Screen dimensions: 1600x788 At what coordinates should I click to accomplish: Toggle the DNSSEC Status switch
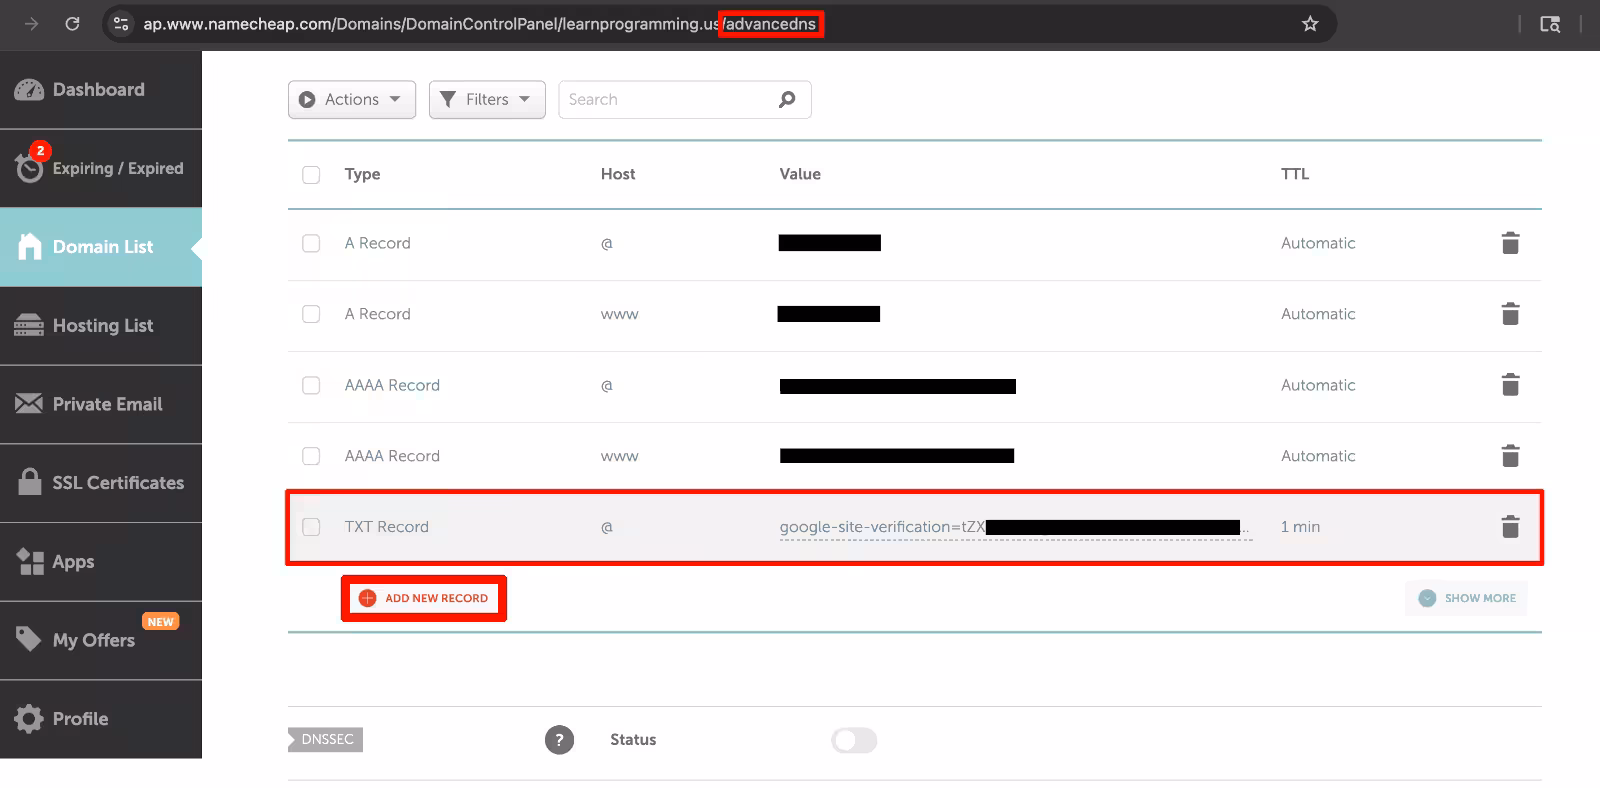click(854, 740)
